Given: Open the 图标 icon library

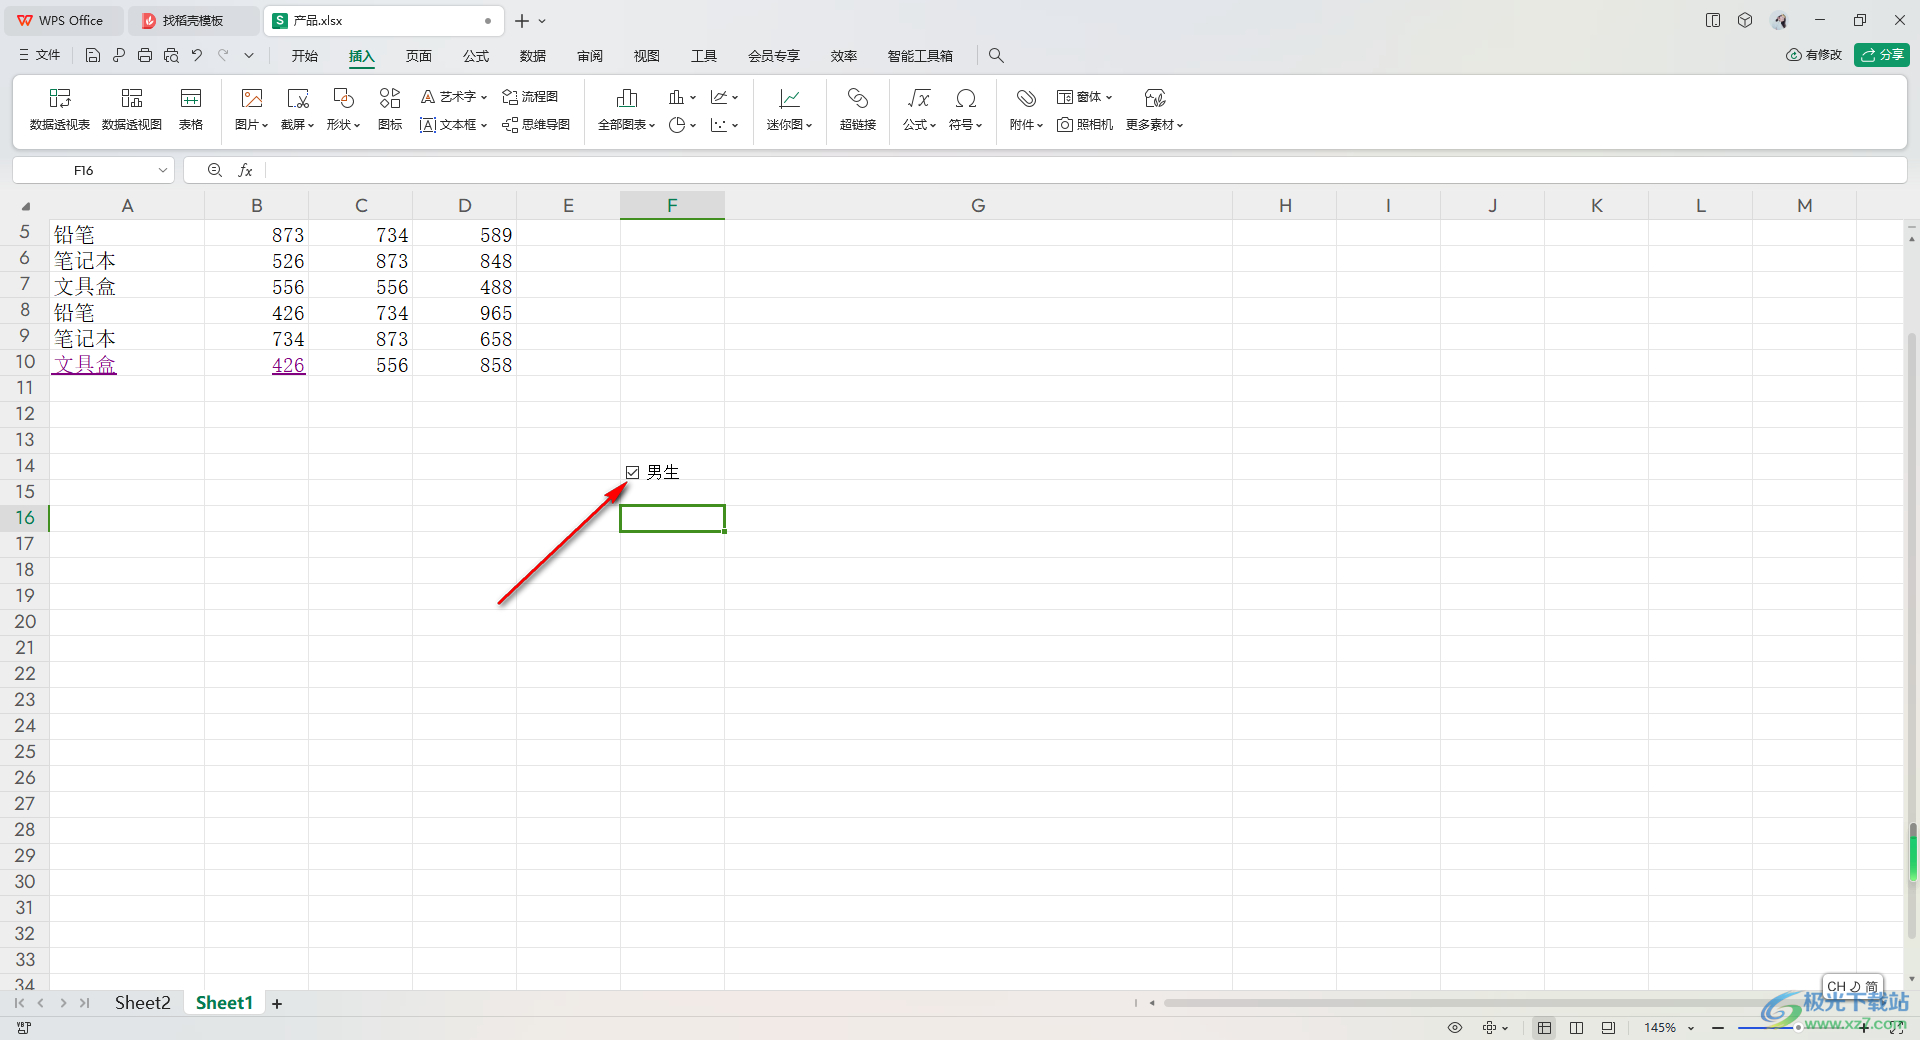Looking at the screenshot, I should point(390,109).
